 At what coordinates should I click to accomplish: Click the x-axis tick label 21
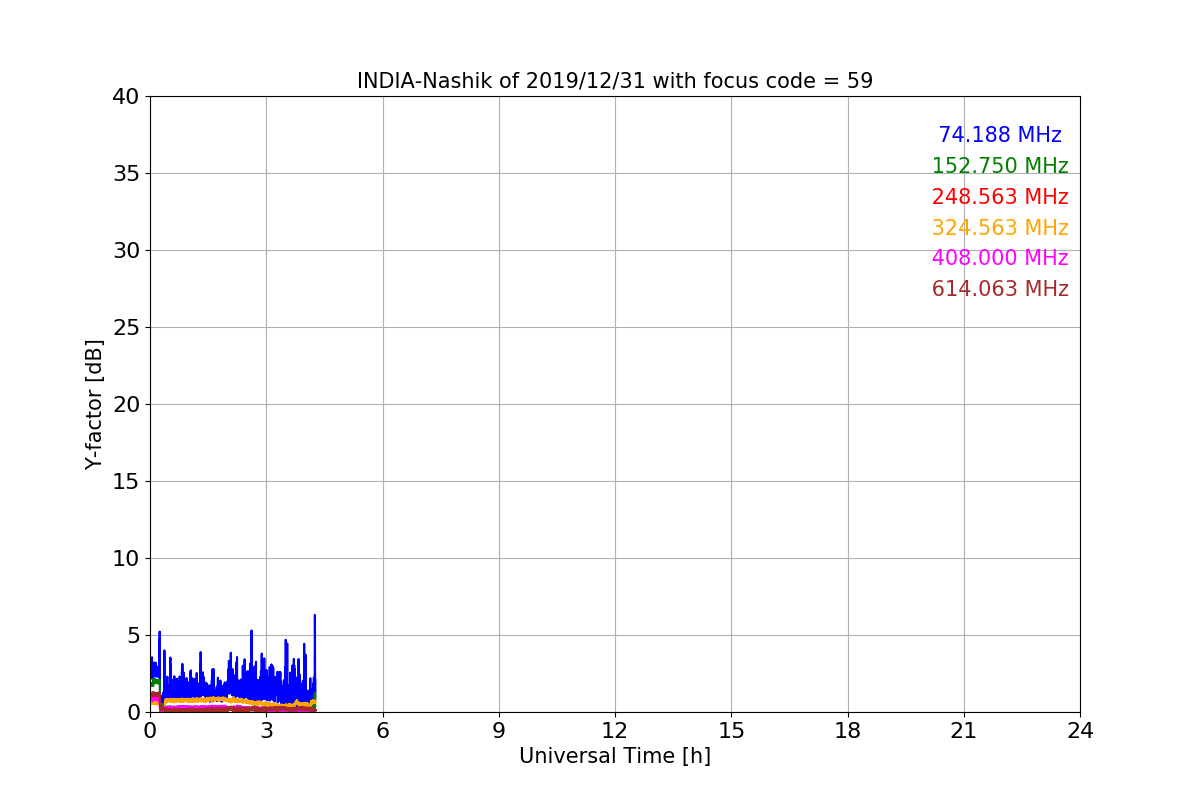point(964,731)
